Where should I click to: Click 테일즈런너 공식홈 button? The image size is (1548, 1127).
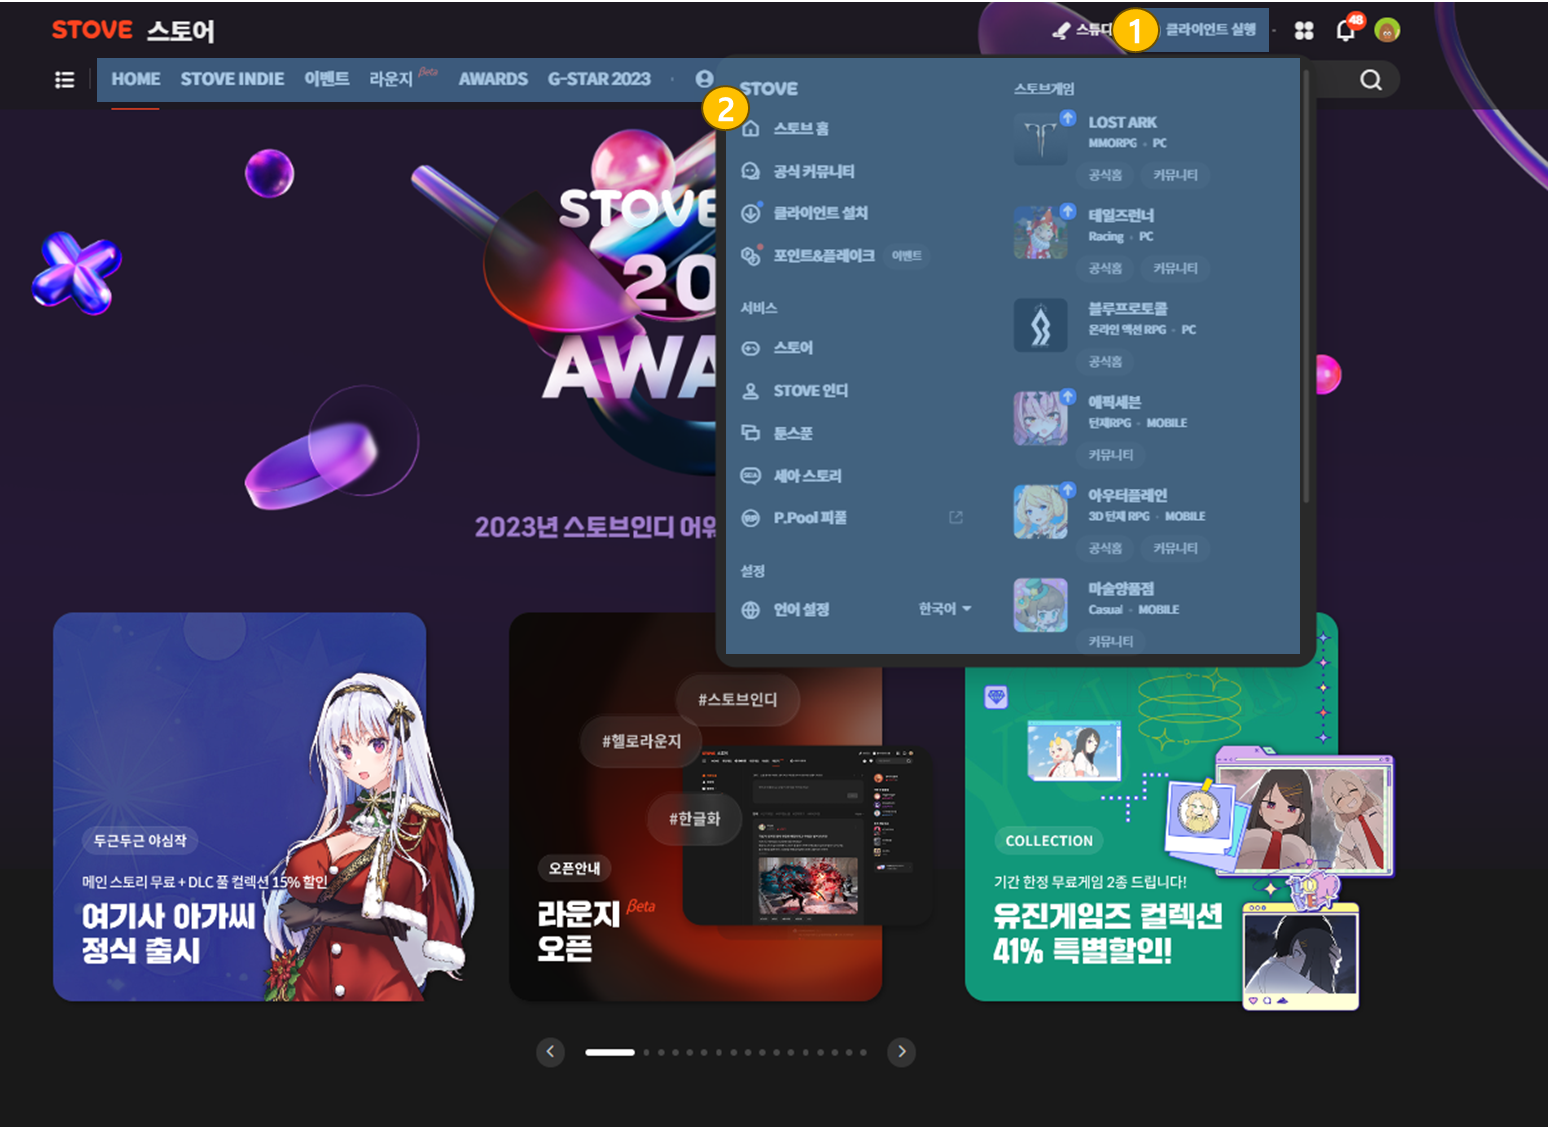point(1105,268)
